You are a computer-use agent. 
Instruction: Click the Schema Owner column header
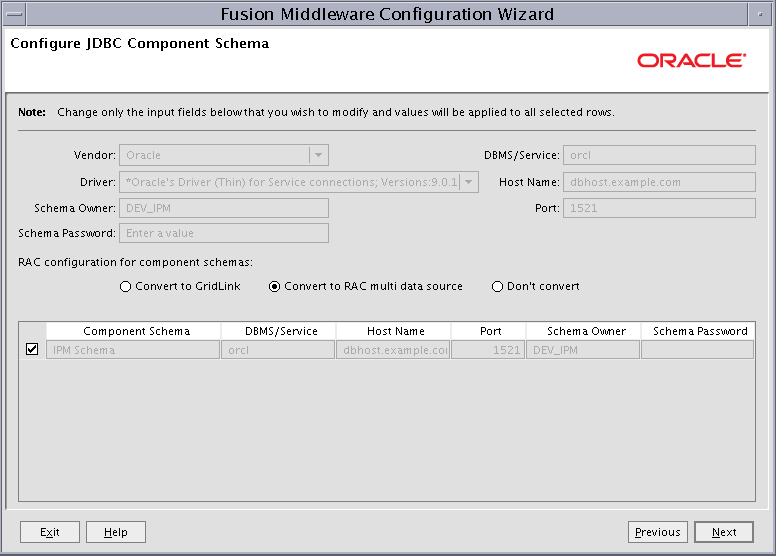click(x=584, y=331)
